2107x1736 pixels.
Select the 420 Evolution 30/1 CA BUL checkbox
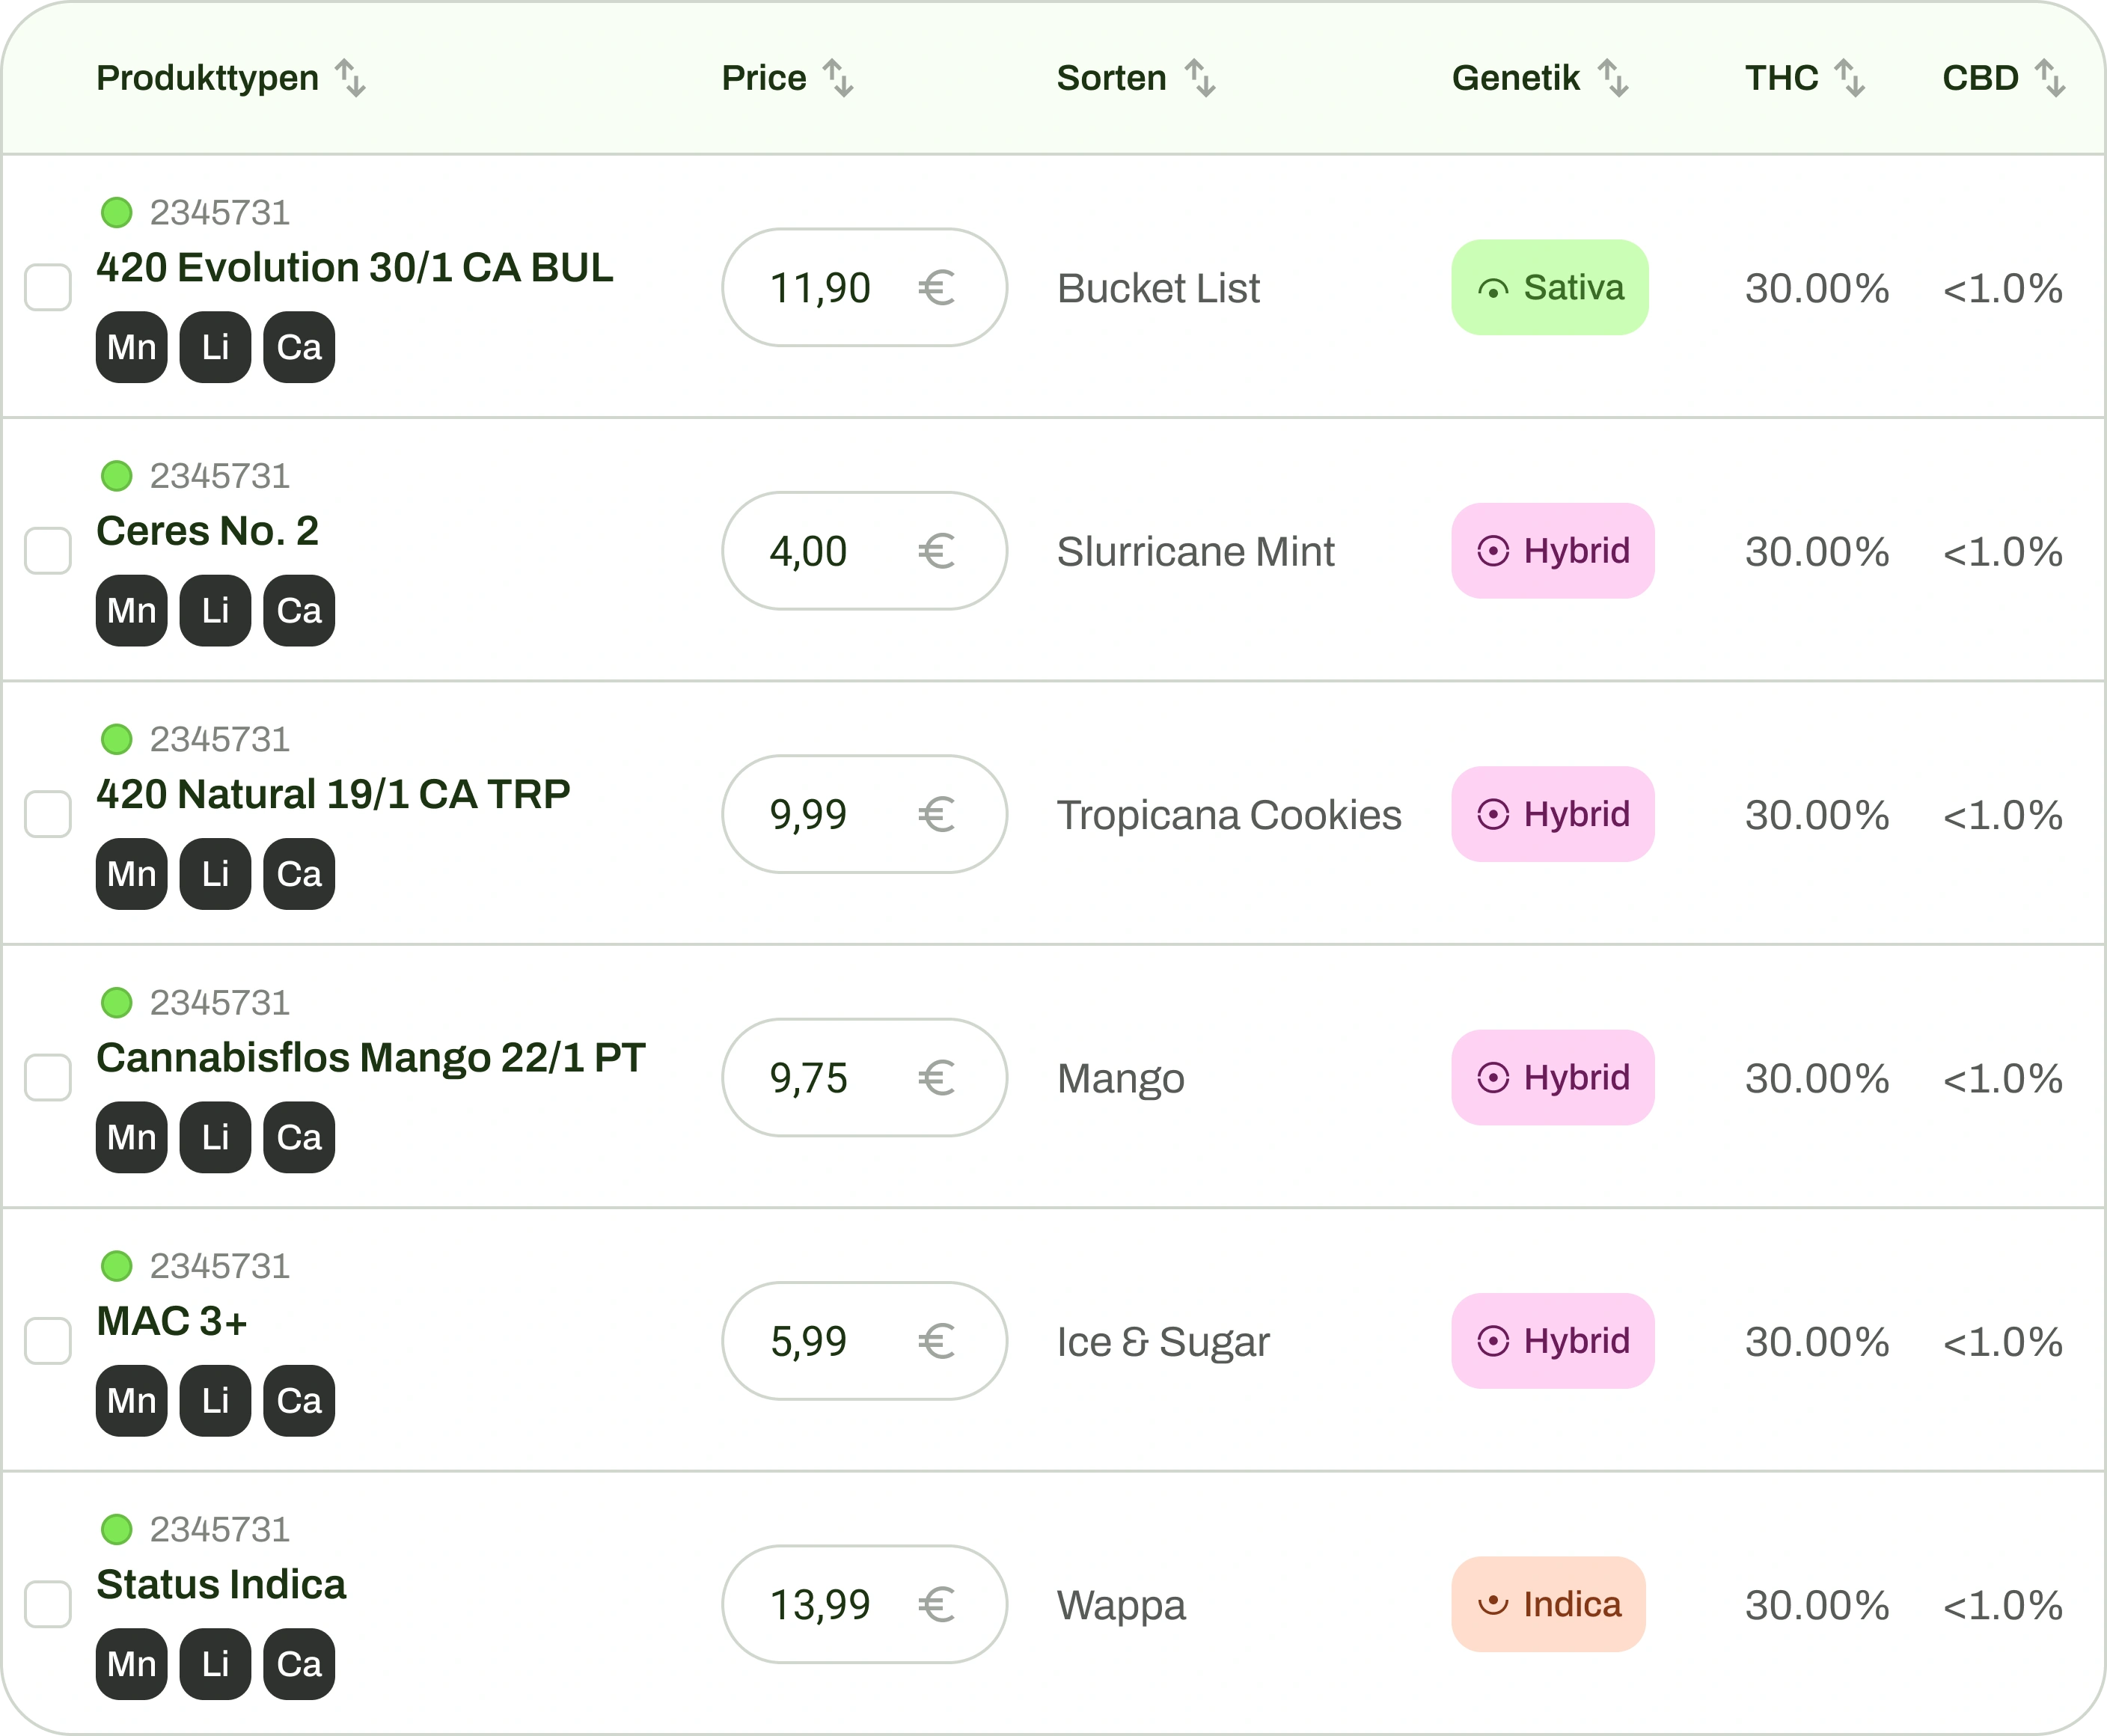tap(48, 288)
